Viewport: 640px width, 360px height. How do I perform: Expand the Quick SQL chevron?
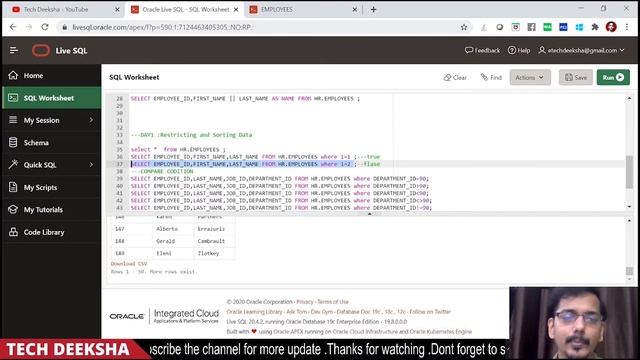point(91,165)
